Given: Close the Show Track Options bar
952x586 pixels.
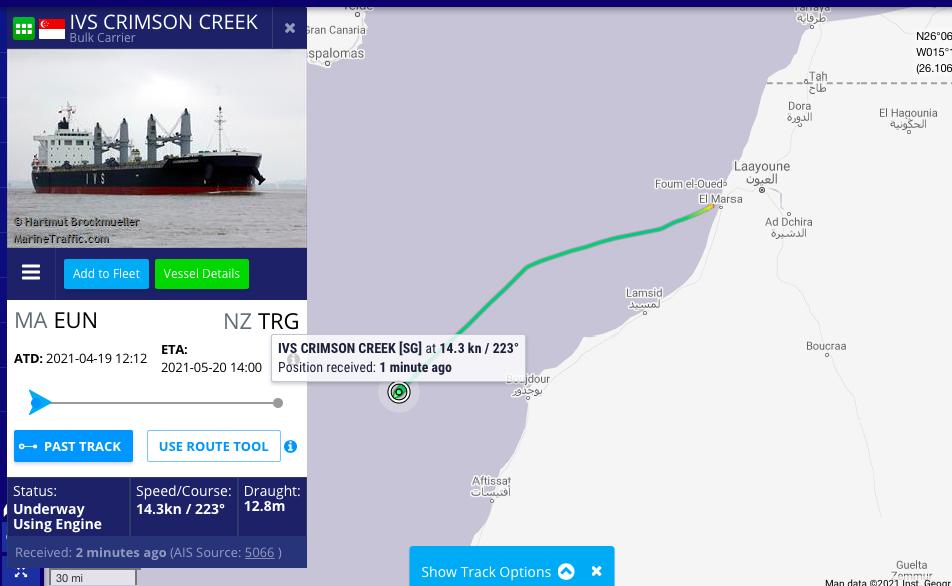Looking at the screenshot, I should [596, 571].
